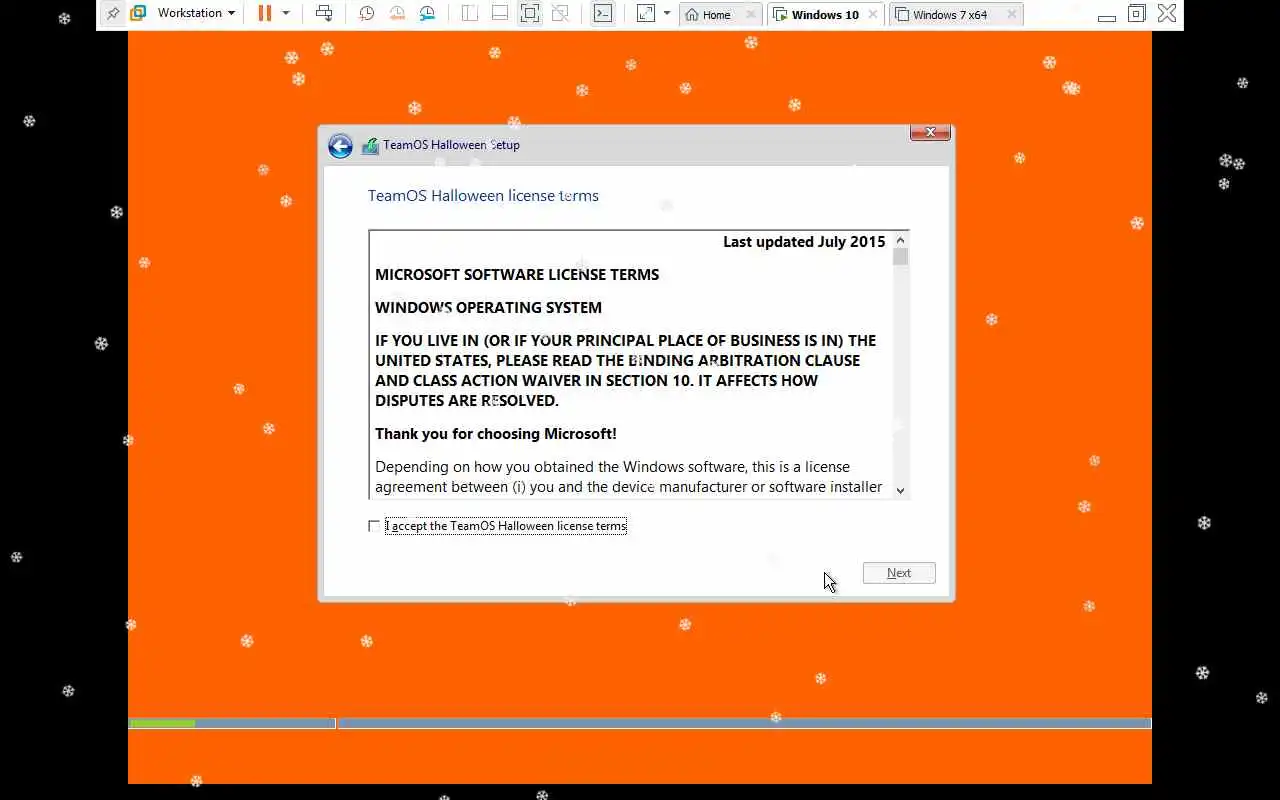This screenshot has height=800, width=1280.
Task: Click the Next button
Action: click(x=899, y=573)
